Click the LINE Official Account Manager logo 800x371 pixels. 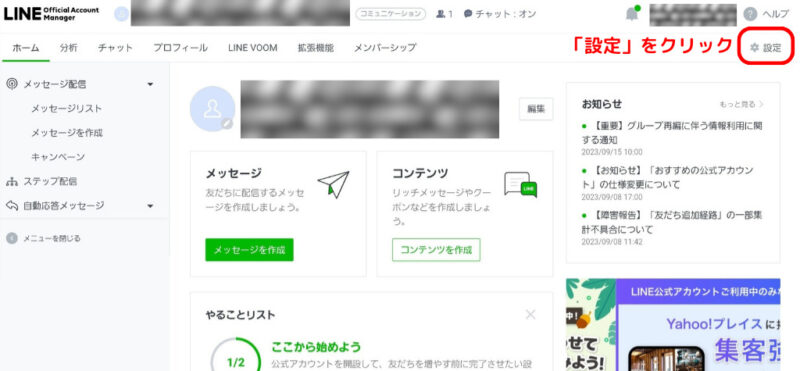coord(52,14)
